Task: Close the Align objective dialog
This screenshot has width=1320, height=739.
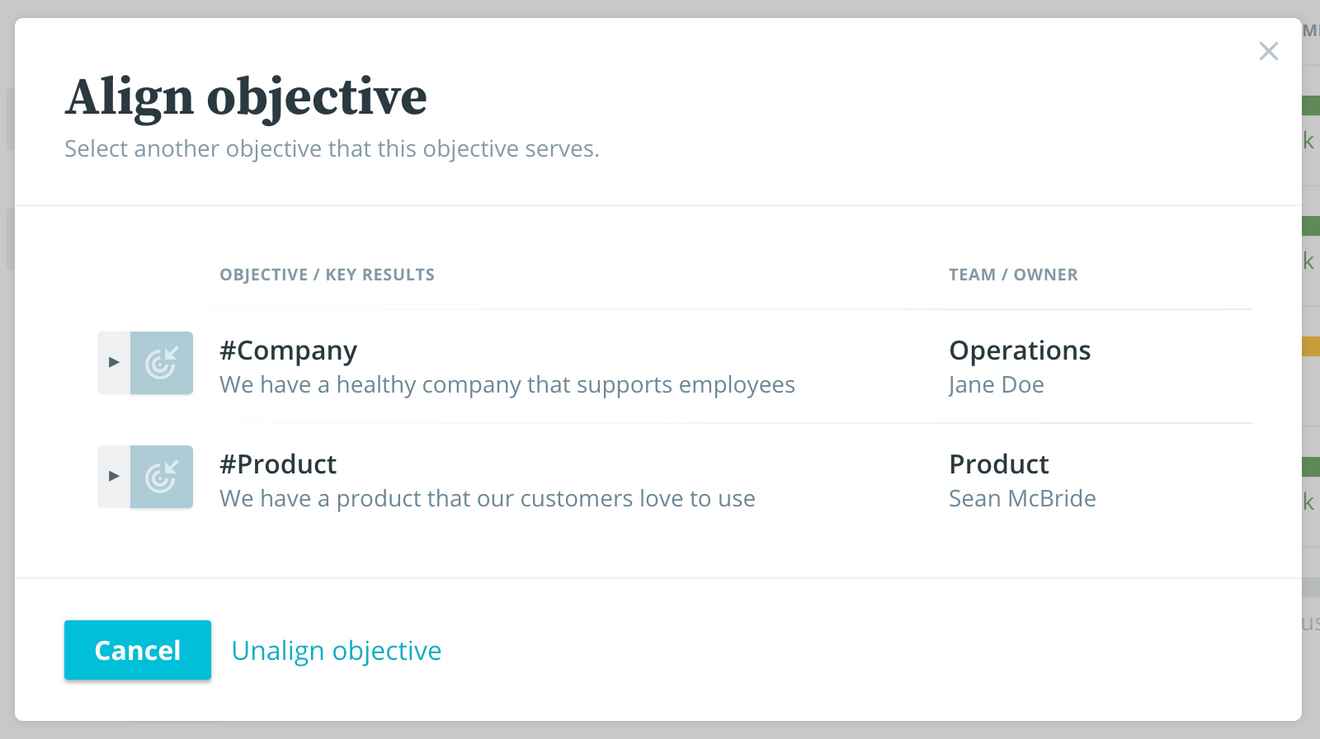Action: 1268,51
